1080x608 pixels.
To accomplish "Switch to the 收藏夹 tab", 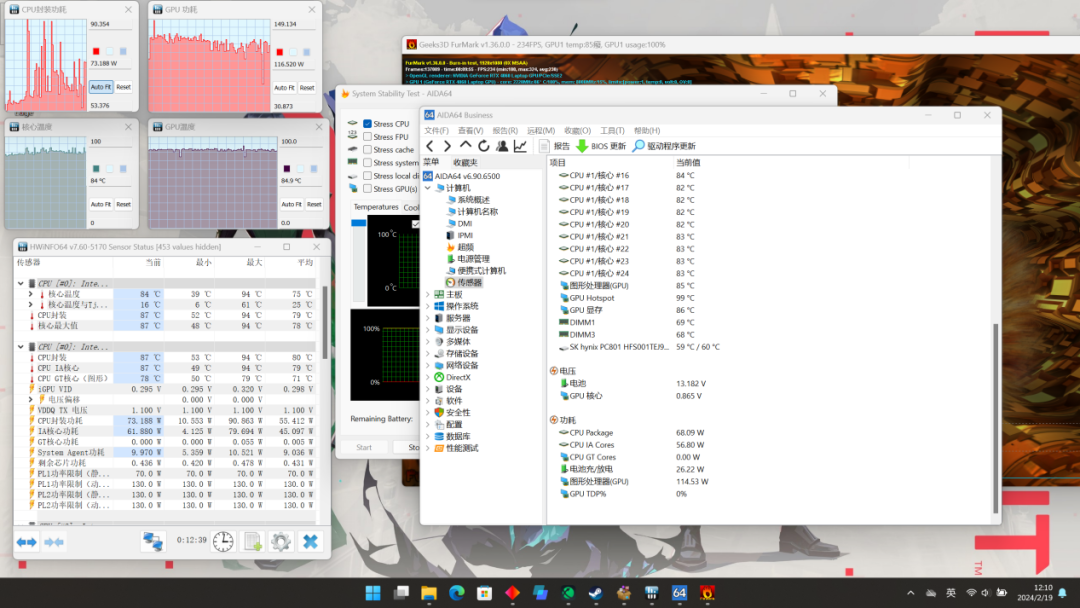I will click(x=465, y=162).
